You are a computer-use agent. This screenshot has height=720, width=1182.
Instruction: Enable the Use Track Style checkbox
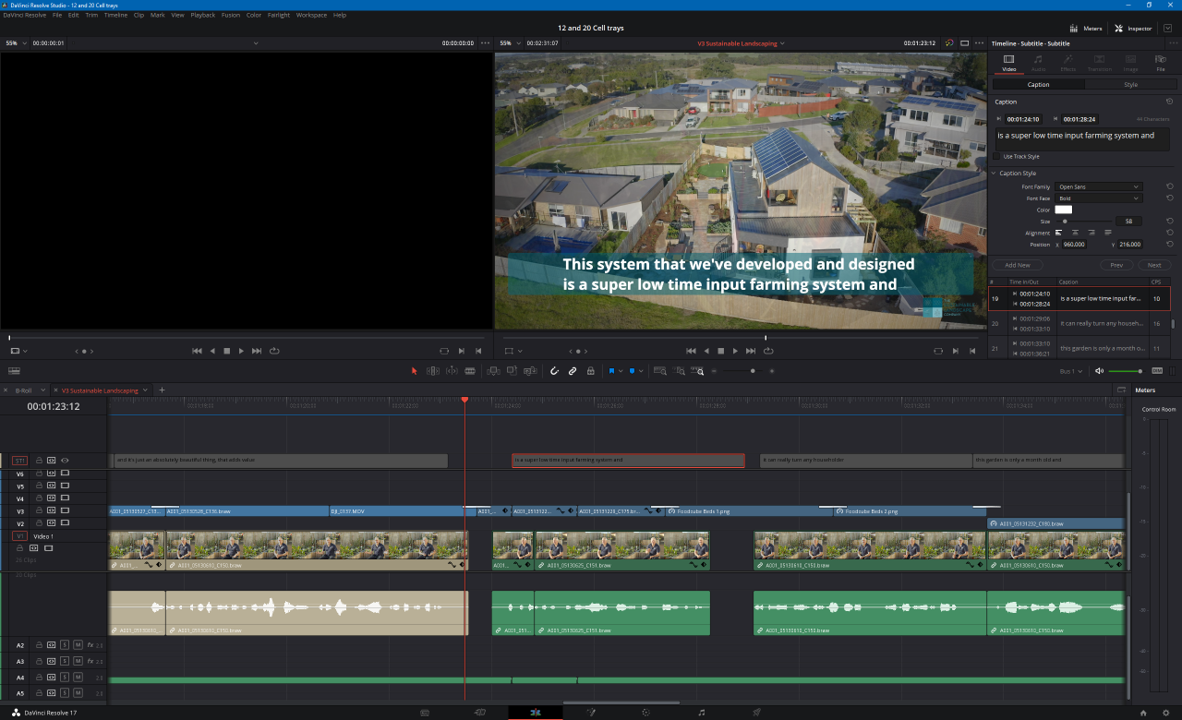coord(997,157)
